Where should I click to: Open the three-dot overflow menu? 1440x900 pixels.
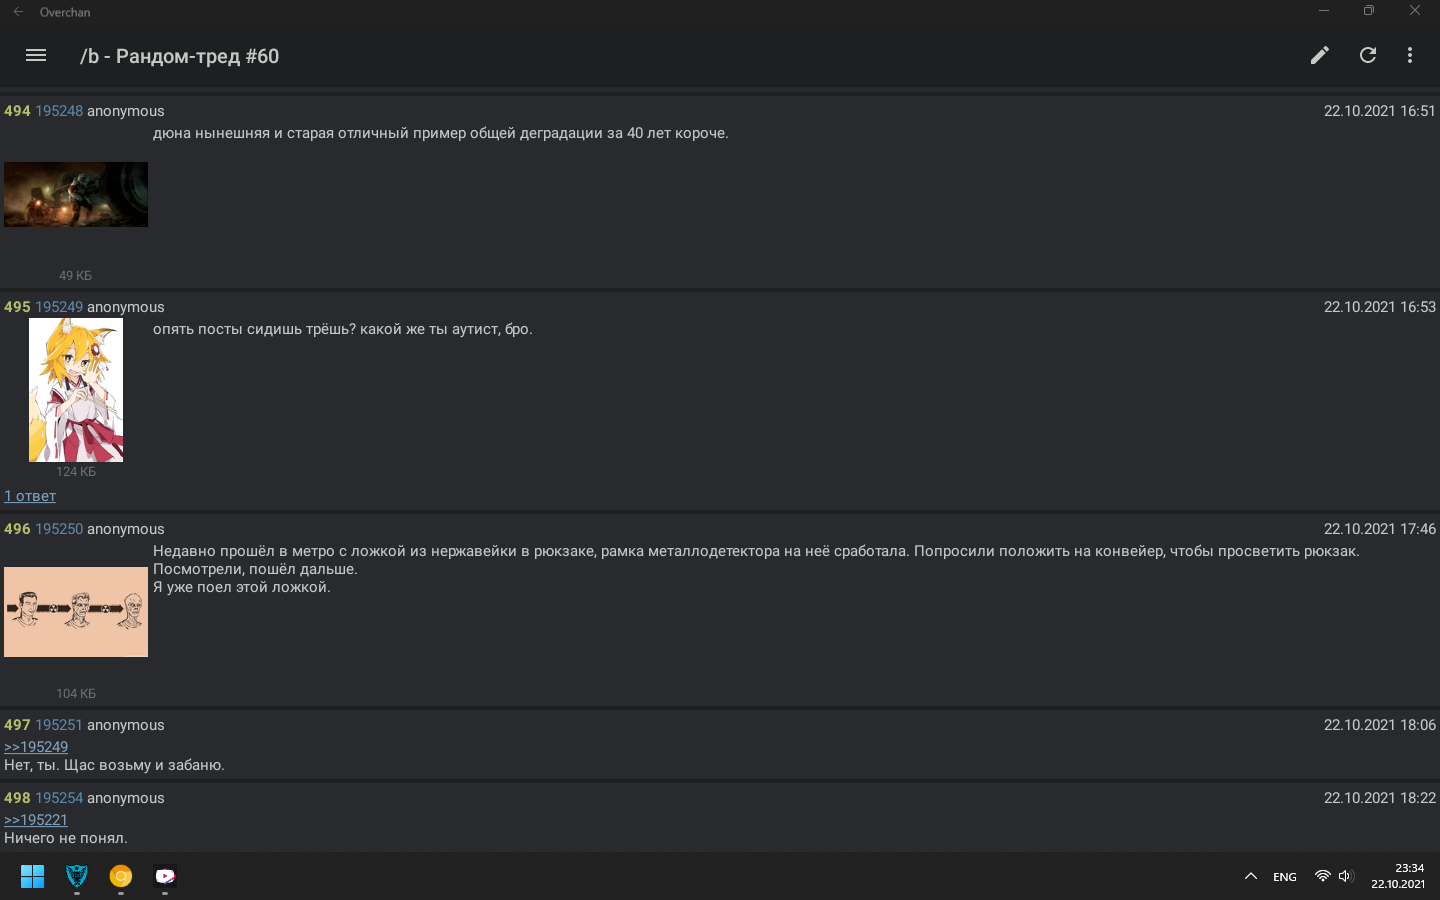click(1410, 56)
